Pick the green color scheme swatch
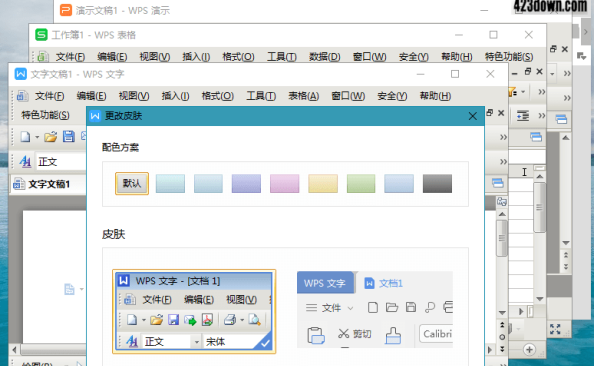Screen dimensions: 594x366 (361, 184)
